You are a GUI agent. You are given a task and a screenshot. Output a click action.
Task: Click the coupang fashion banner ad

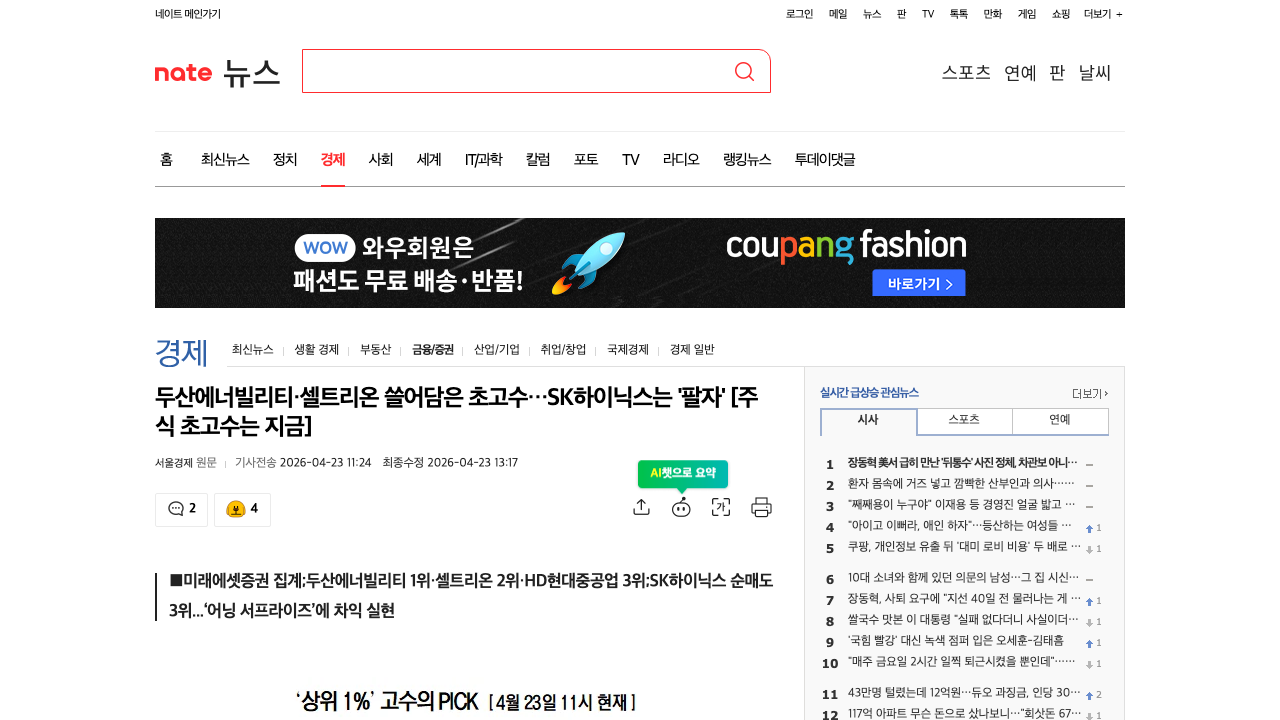(640, 263)
